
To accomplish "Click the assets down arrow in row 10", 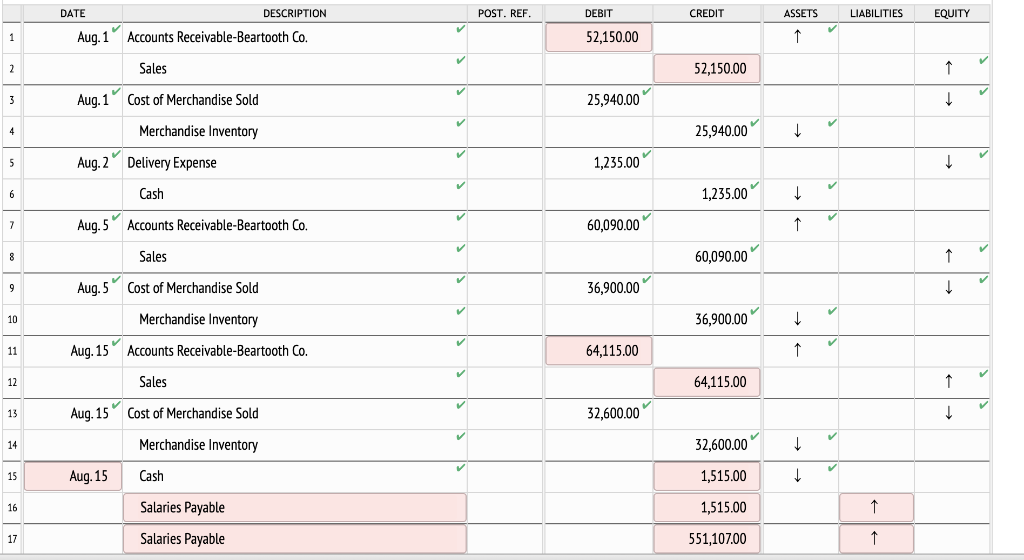I will pyautogui.click(x=797, y=319).
